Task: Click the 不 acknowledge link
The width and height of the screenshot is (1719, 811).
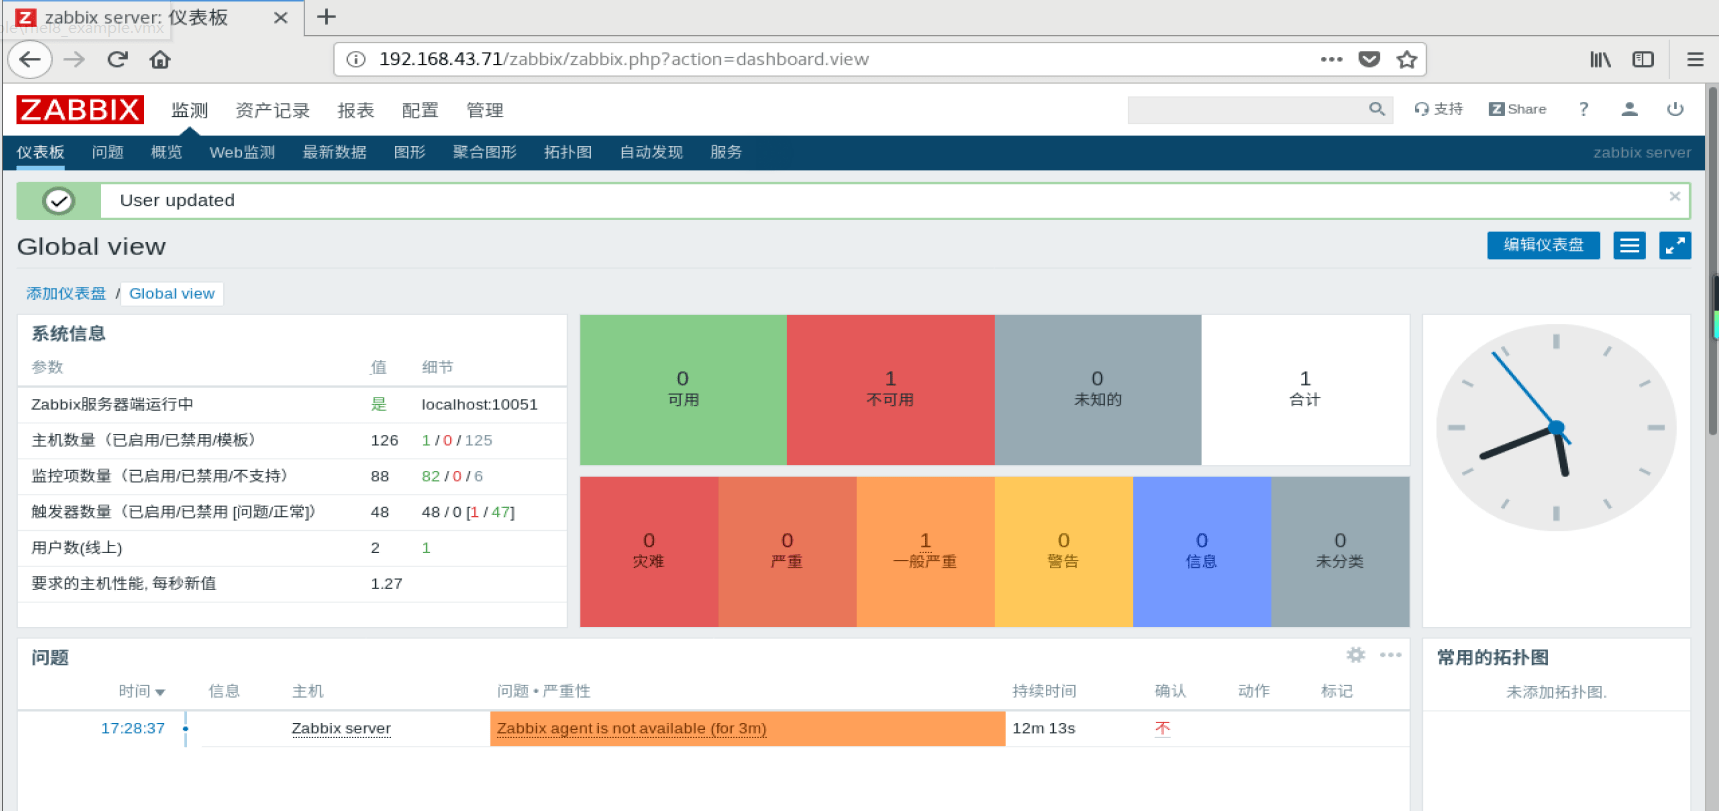Action: click(x=1162, y=728)
